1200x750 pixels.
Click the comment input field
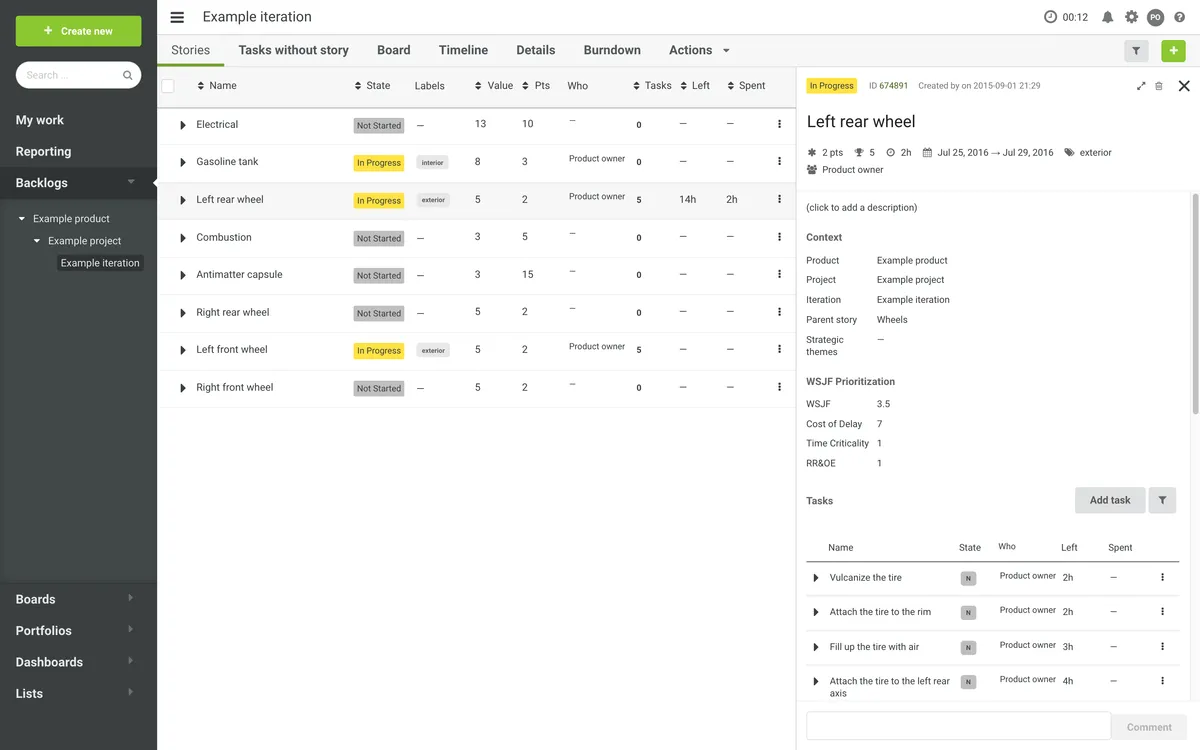point(958,726)
